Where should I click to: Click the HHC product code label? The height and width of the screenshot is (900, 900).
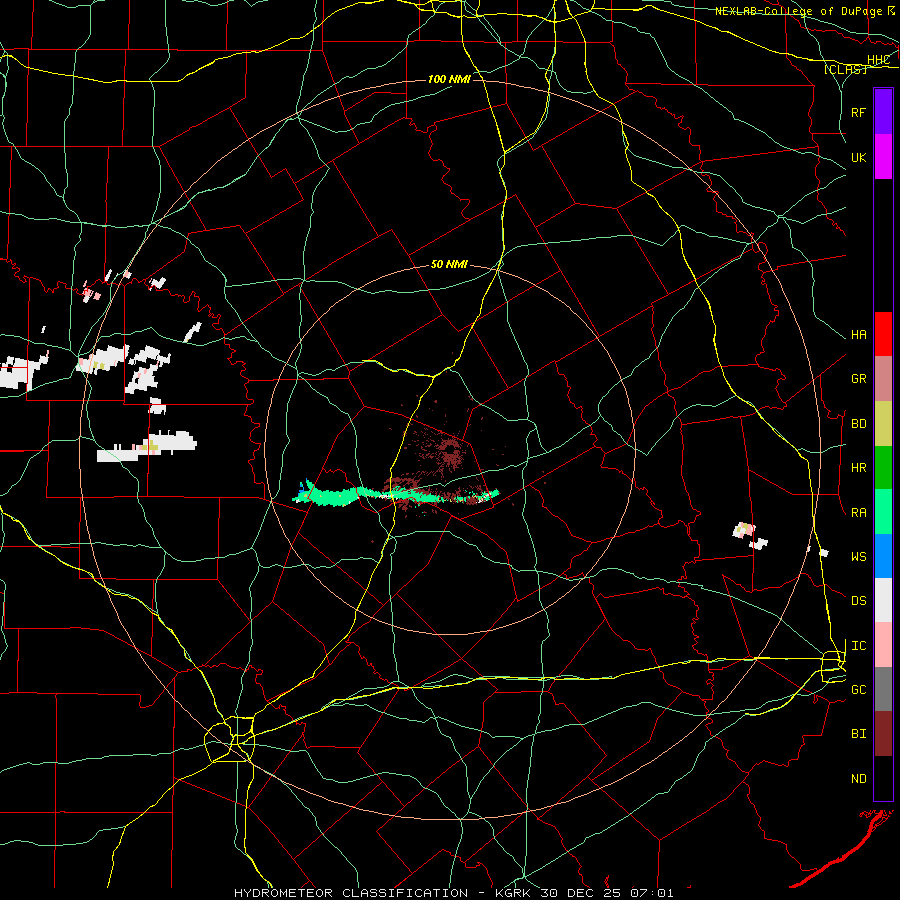(878, 60)
